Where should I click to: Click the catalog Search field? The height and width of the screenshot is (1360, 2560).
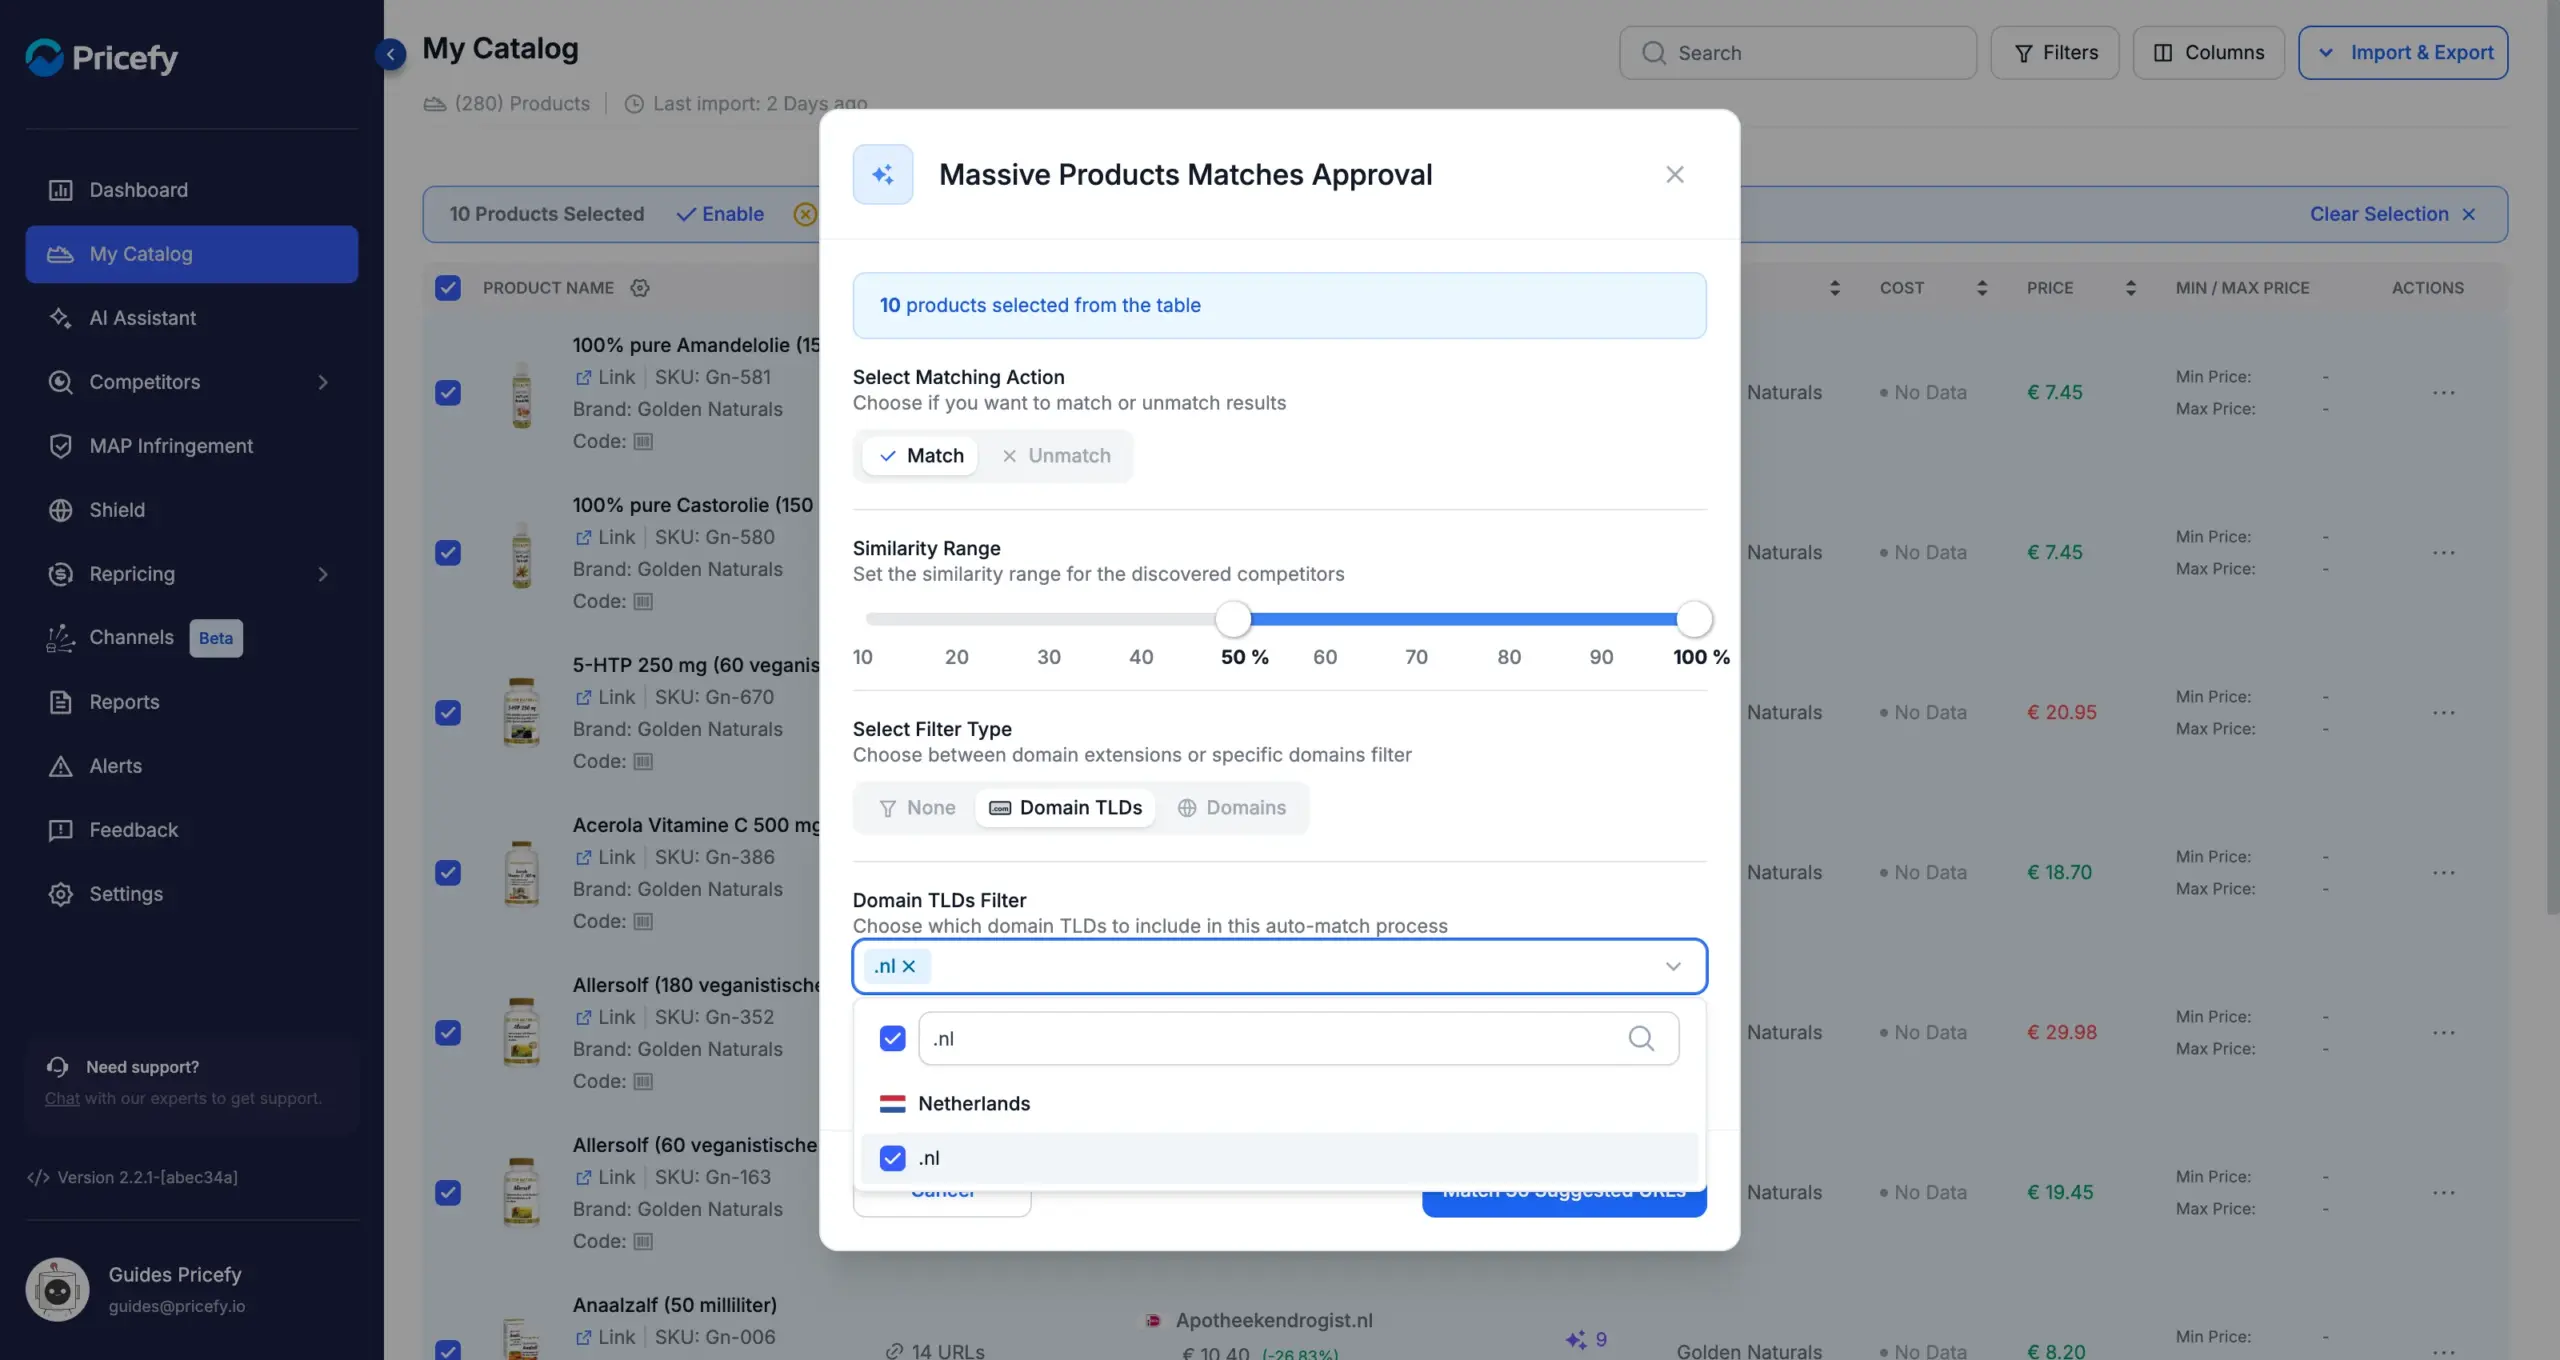(x=1798, y=53)
